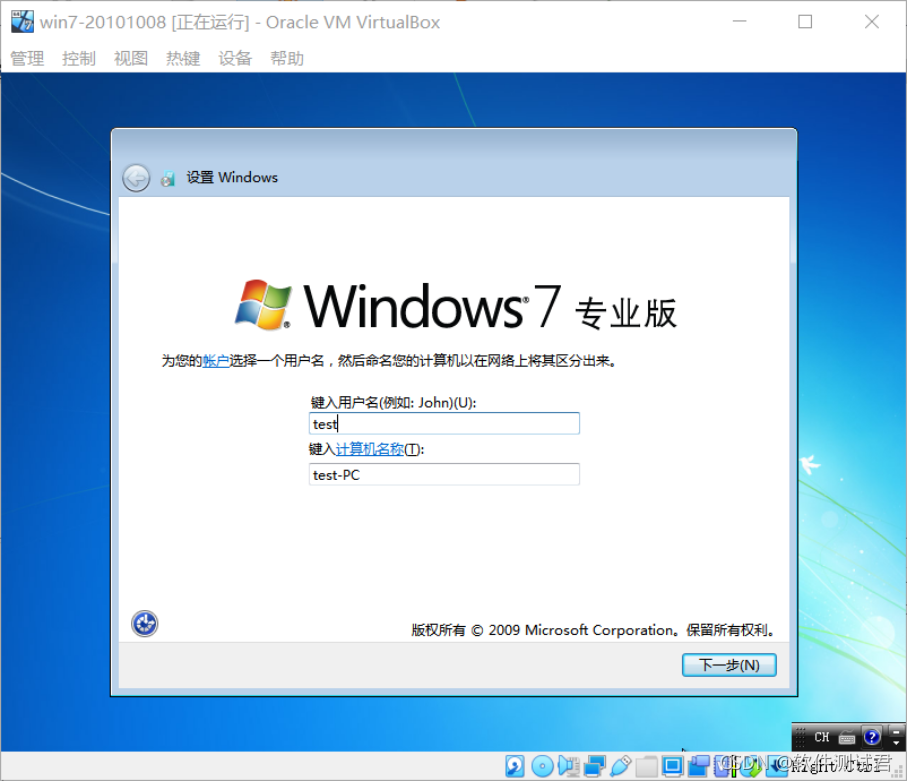Click the VirtualBox title bar app icon

point(23,21)
